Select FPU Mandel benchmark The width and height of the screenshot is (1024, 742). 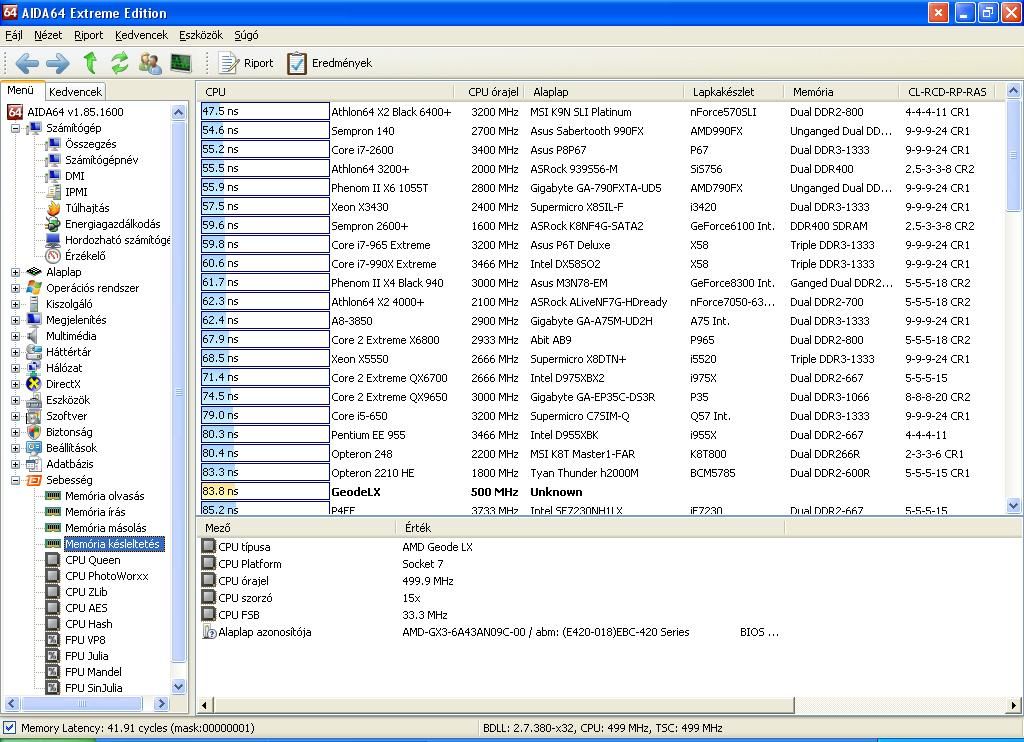[x=93, y=672]
